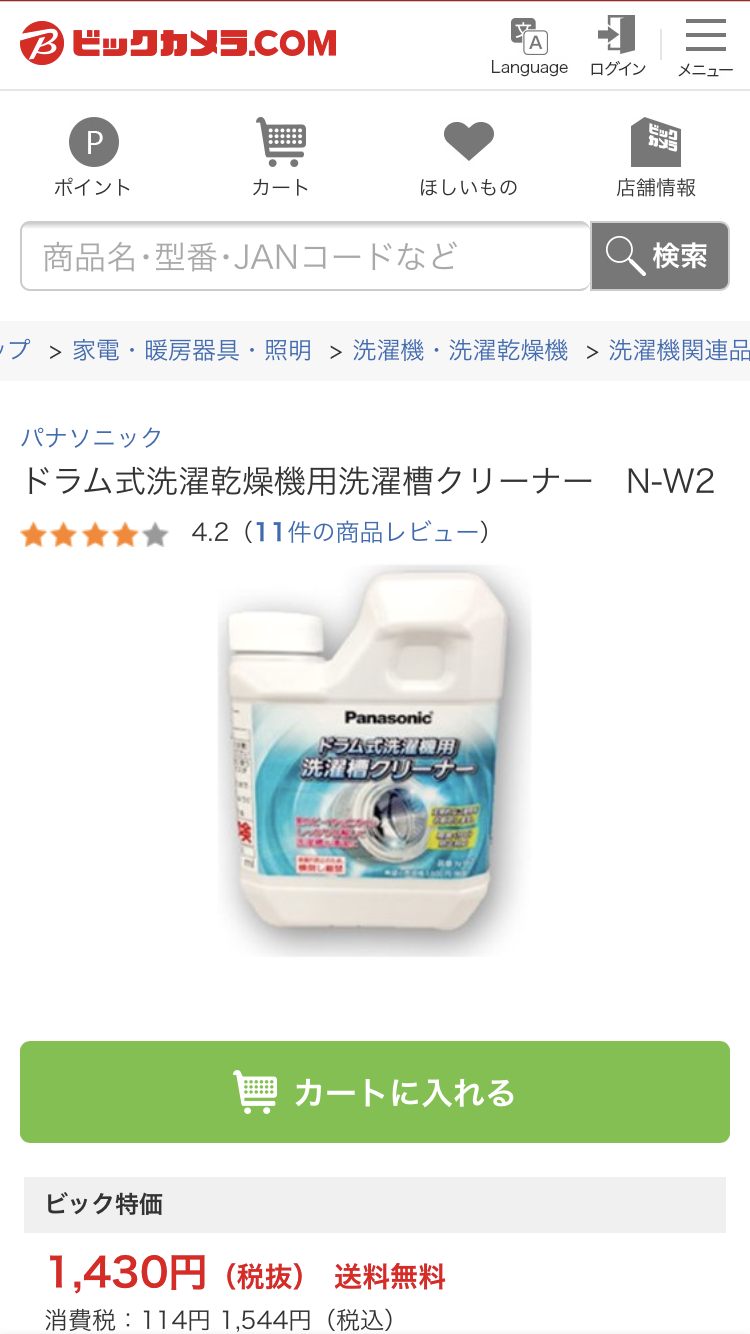750x1334 pixels.
Task: Click the star rating display
Action: click(x=94, y=534)
